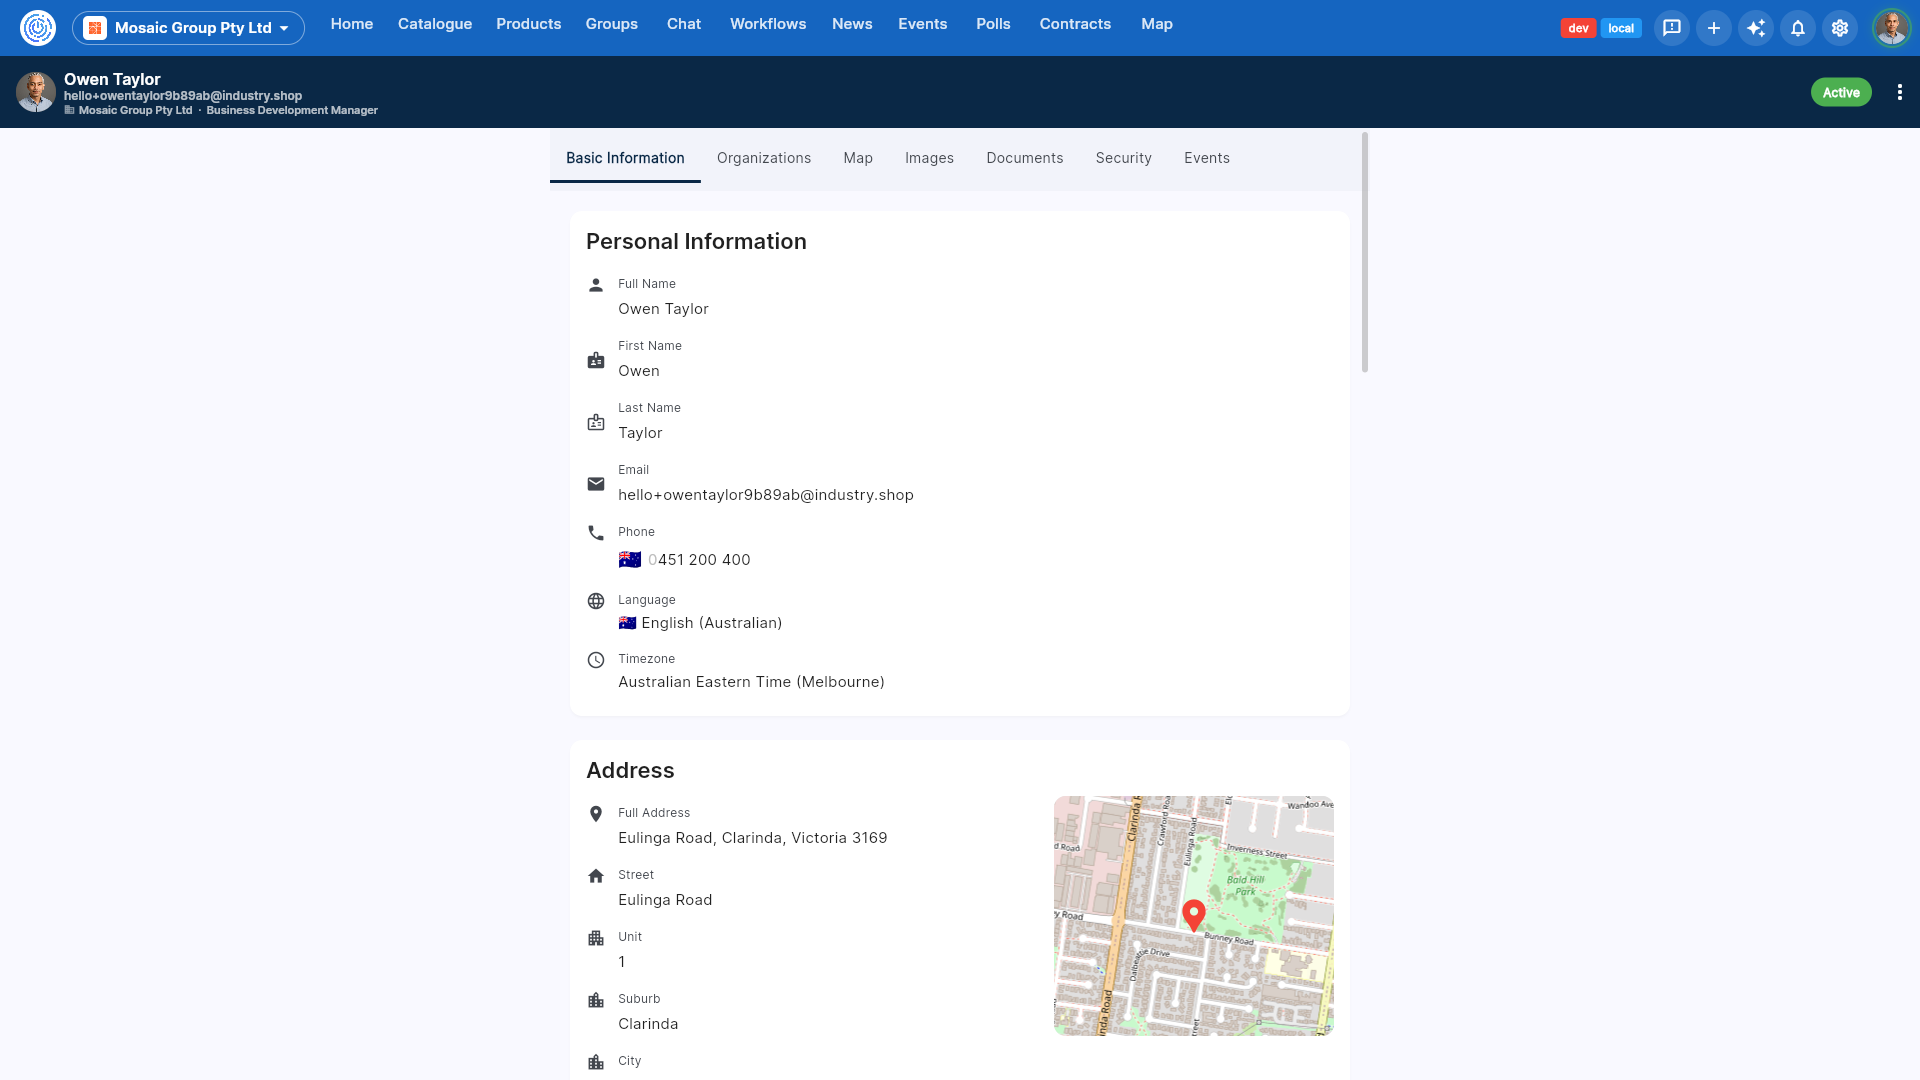Screen dimensions: 1920x1080
Task: Open Events in the top navigation bar
Action: (923, 24)
